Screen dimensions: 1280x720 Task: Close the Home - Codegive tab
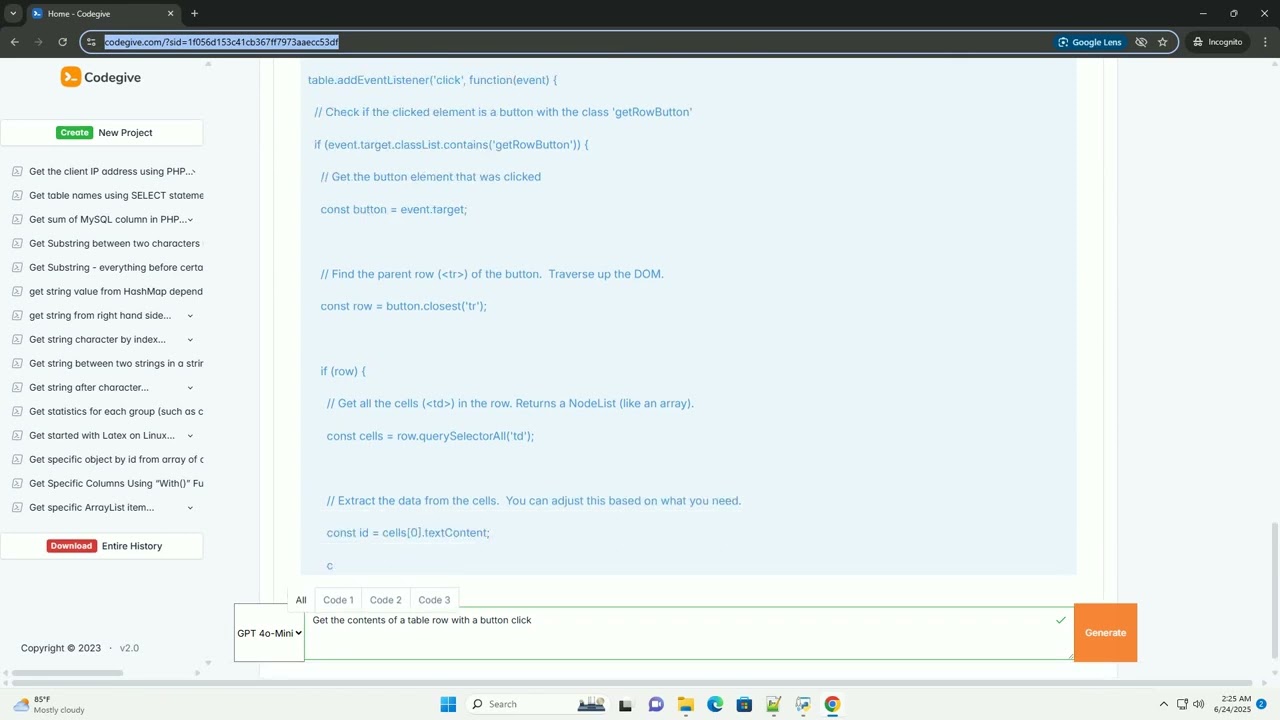click(x=170, y=14)
